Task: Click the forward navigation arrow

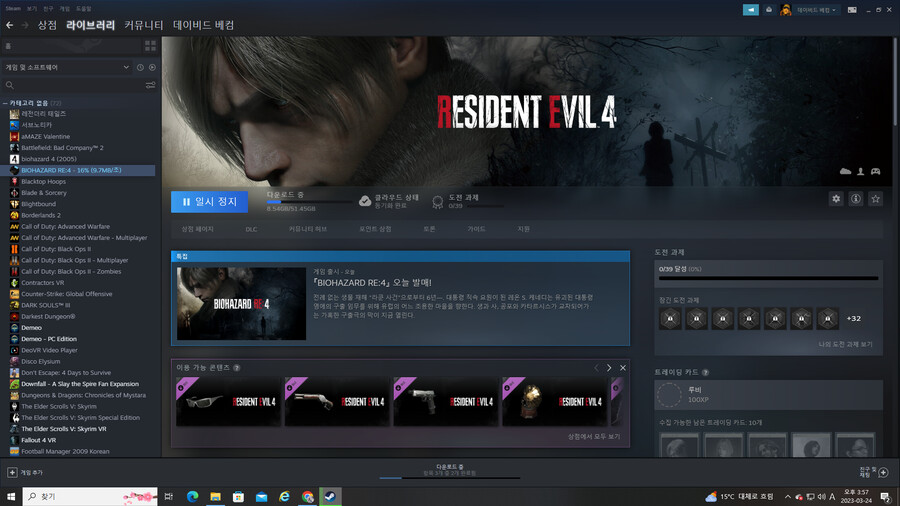Action: pyautogui.click(x=25, y=25)
